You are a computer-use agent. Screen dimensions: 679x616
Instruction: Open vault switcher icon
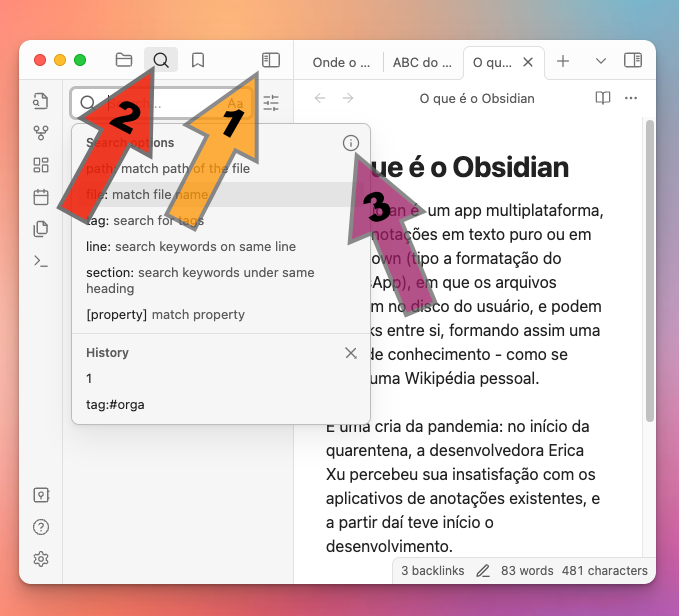point(41,495)
